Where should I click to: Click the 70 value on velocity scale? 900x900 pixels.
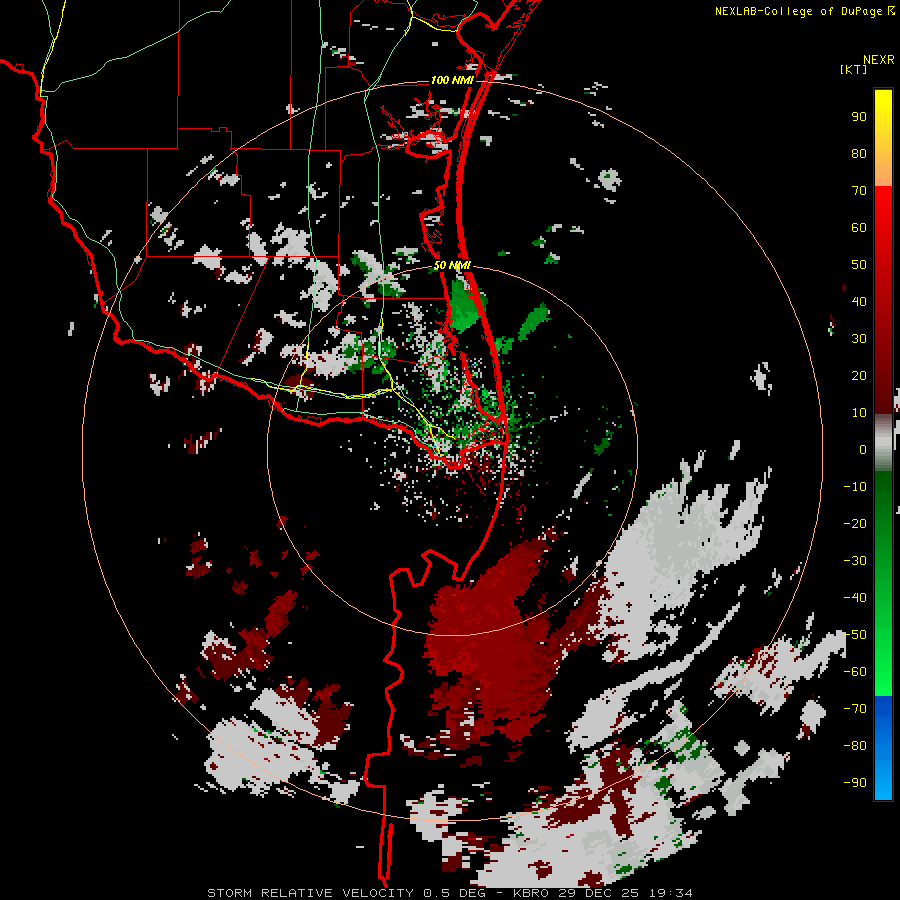[x=859, y=191]
